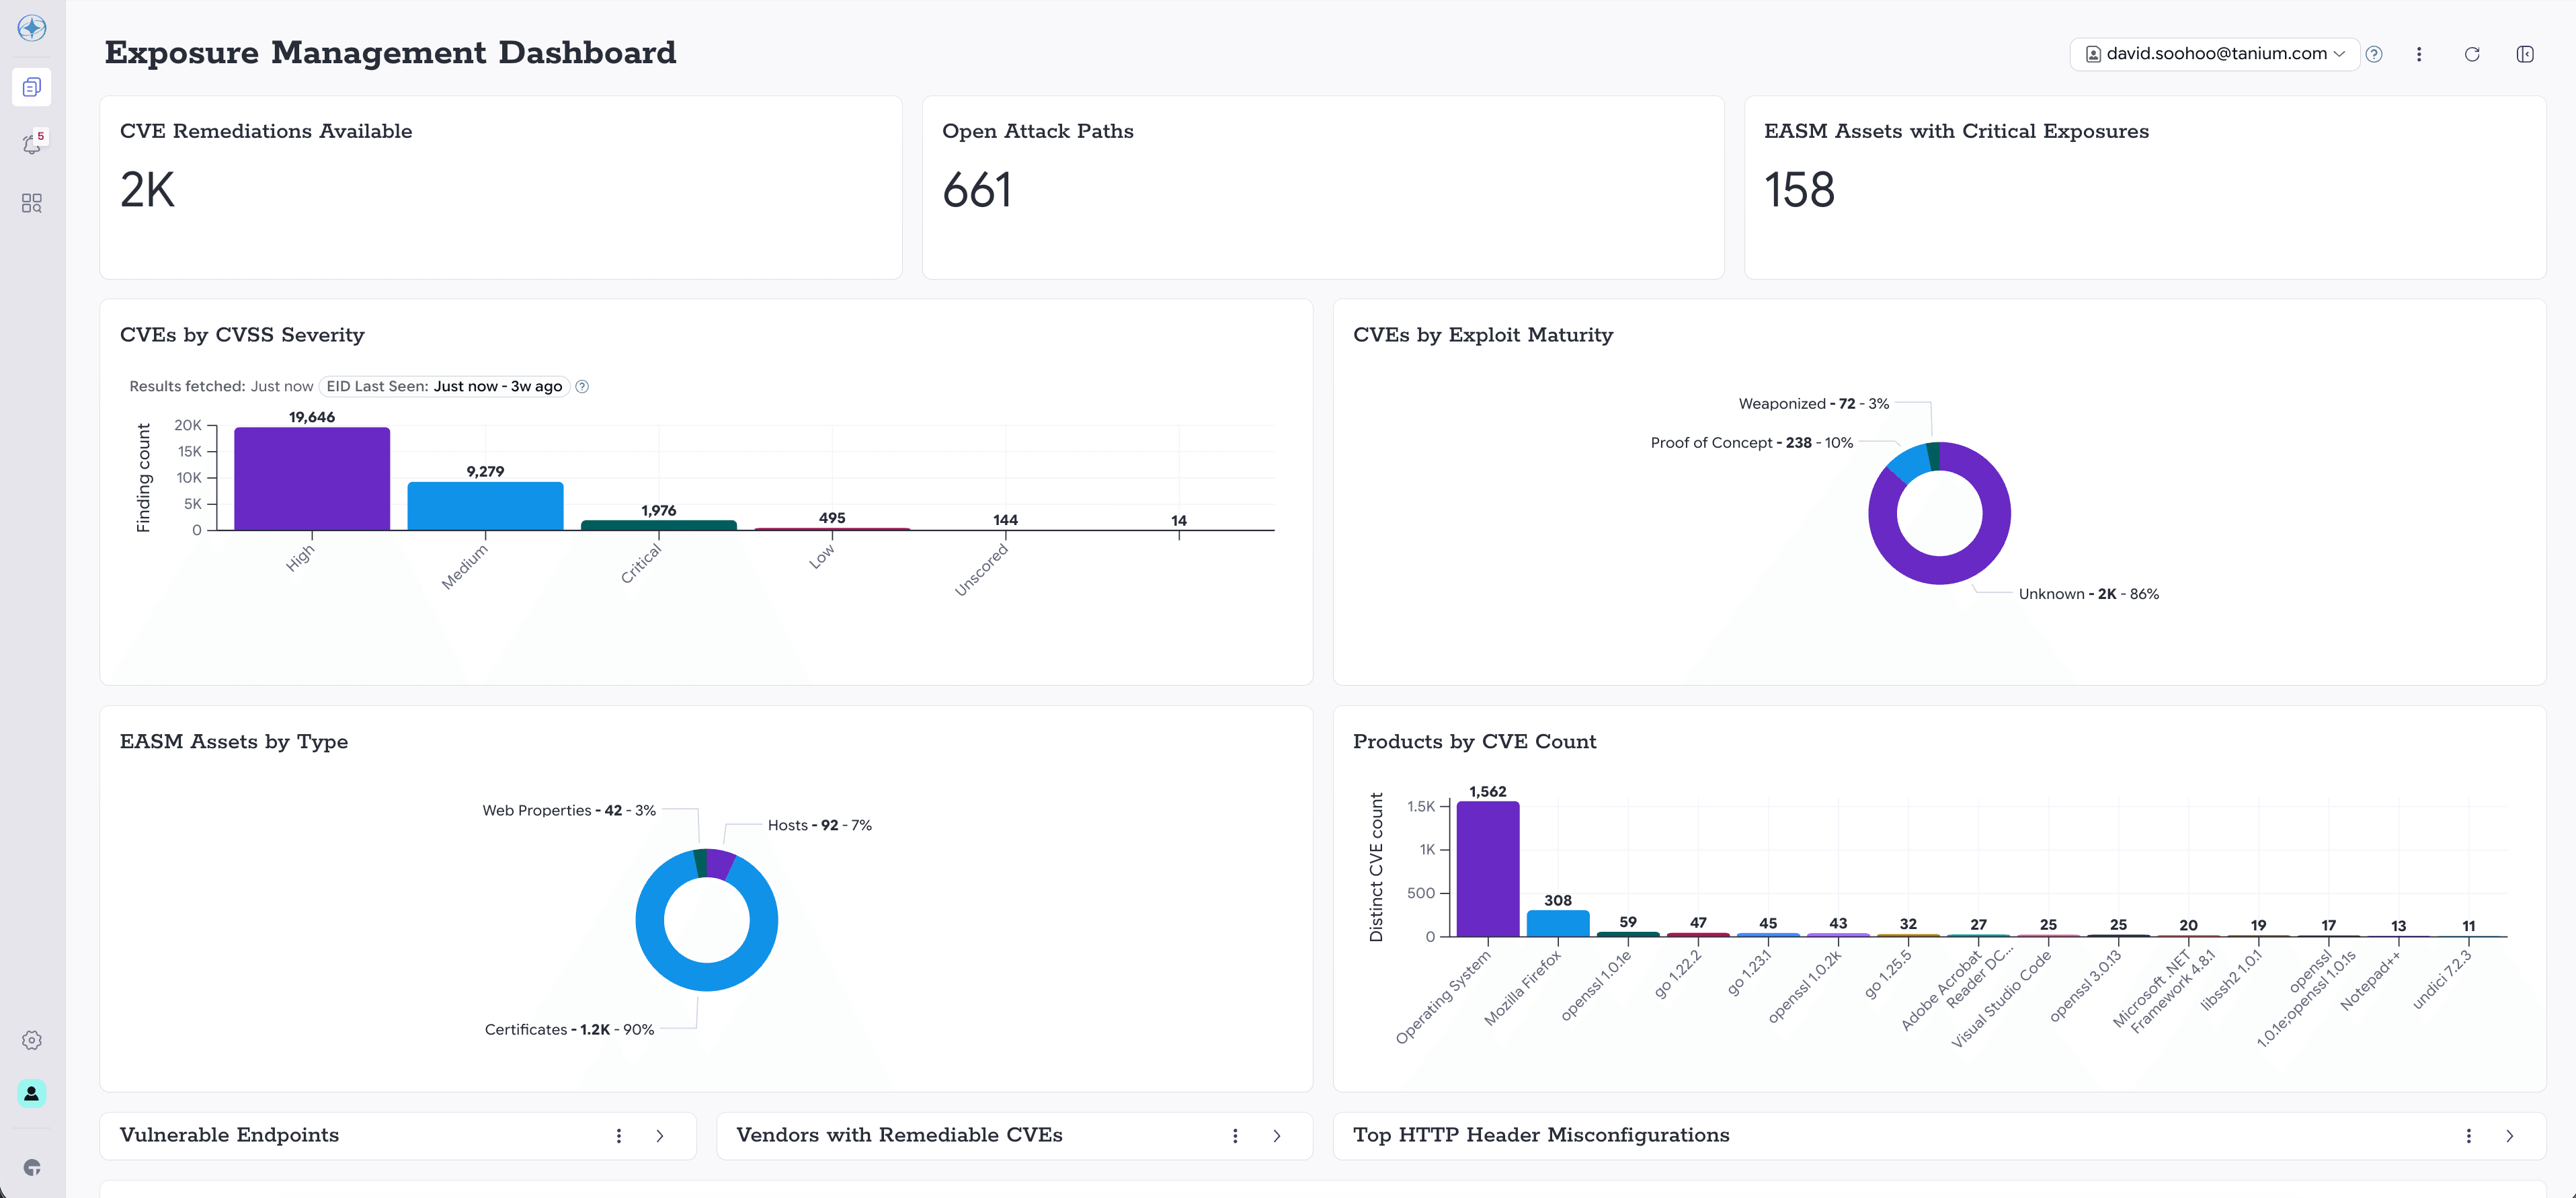Click the bottom sidebar logo icon
The height and width of the screenshot is (1198, 2576).
click(32, 1167)
